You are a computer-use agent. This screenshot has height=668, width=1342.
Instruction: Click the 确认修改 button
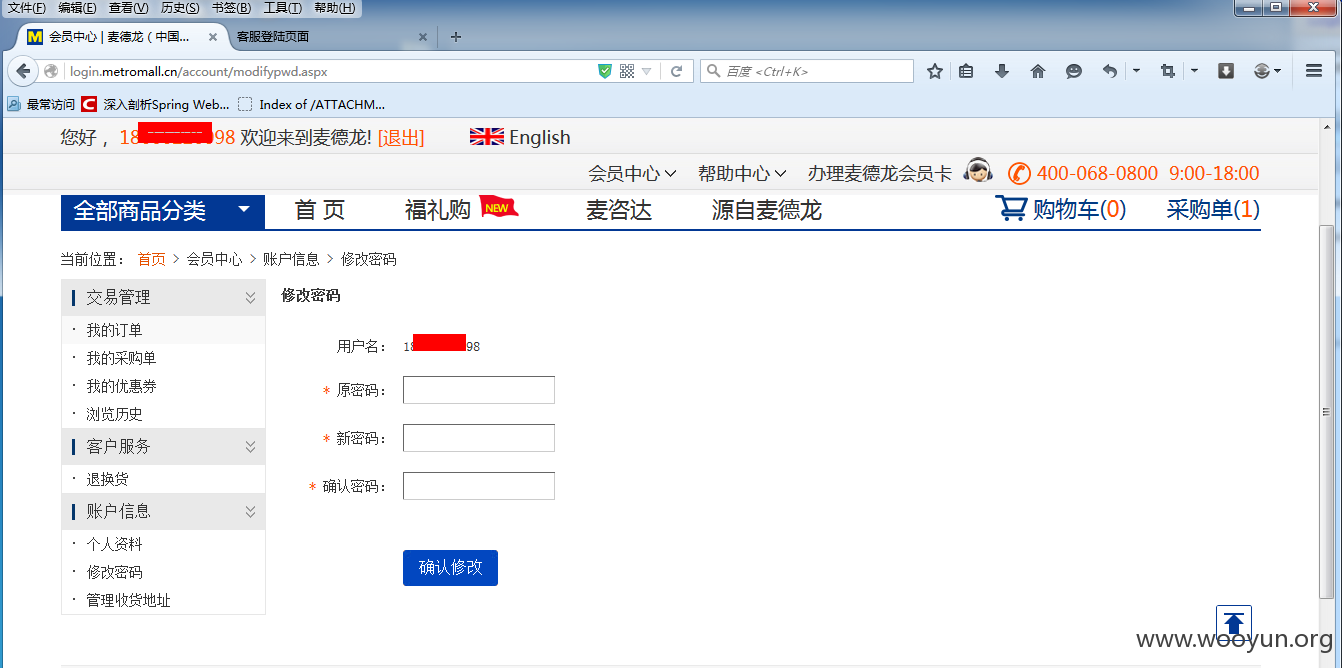pyautogui.click(x=450, y=567)
